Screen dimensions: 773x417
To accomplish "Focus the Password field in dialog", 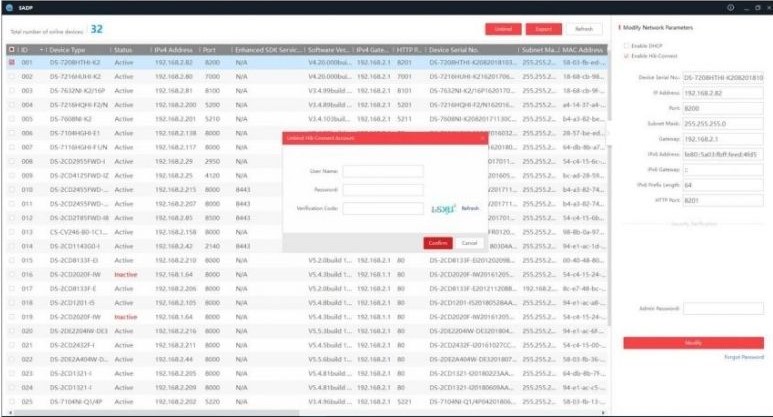I will 383,190.
